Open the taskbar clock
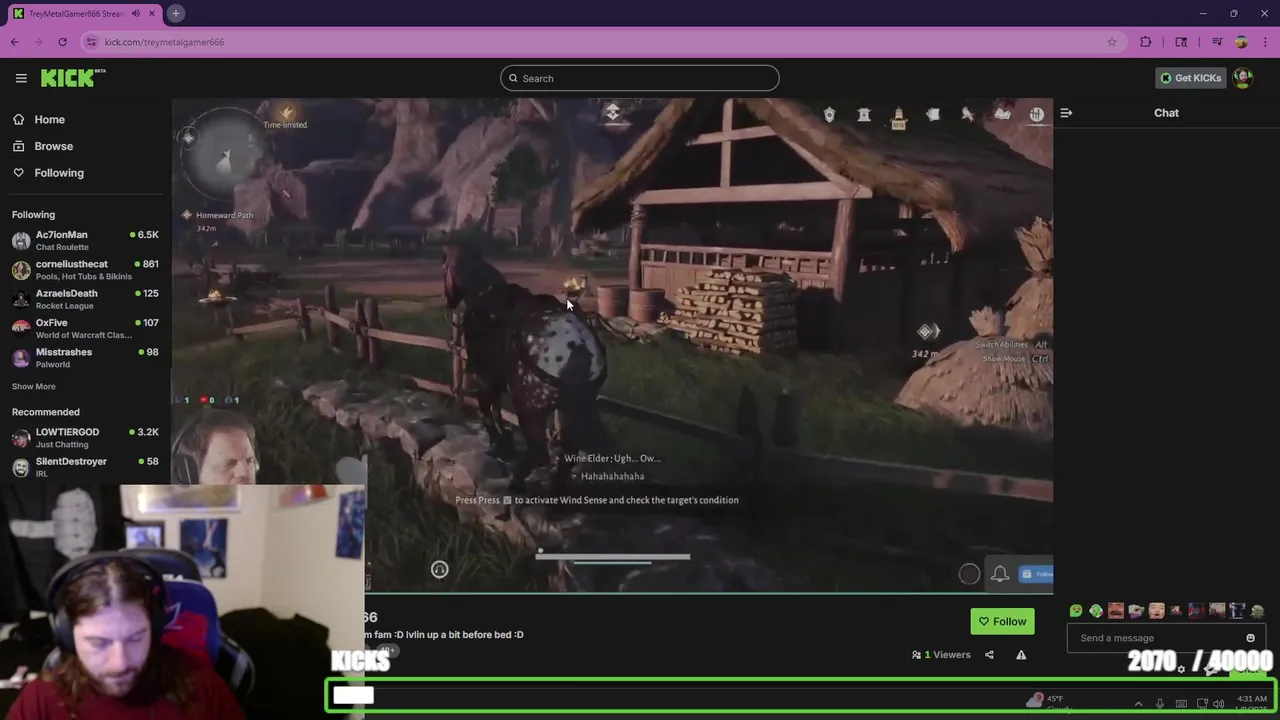Viewport: 1280px width, 720px height. click(1252, 704)
